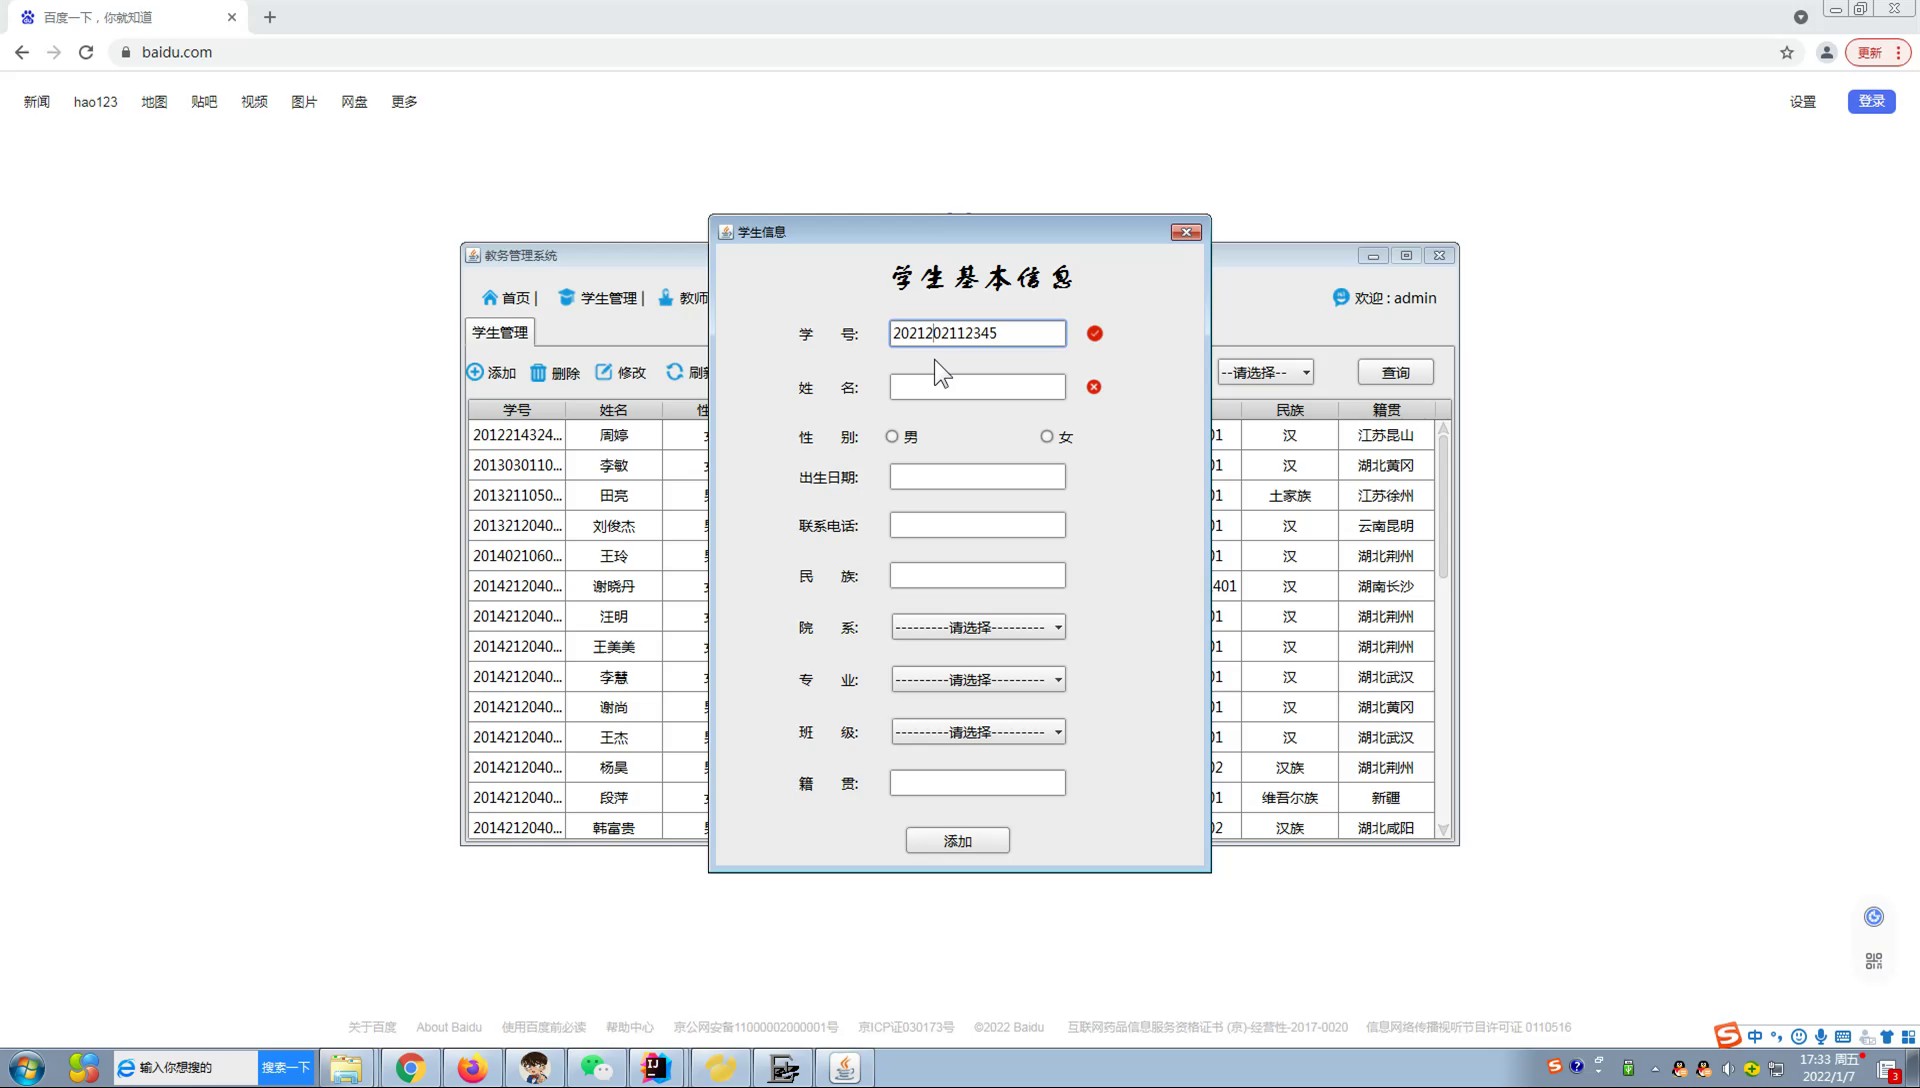
Task: Click the 学生管理 graduation cap icon
Action: point(566,298)
